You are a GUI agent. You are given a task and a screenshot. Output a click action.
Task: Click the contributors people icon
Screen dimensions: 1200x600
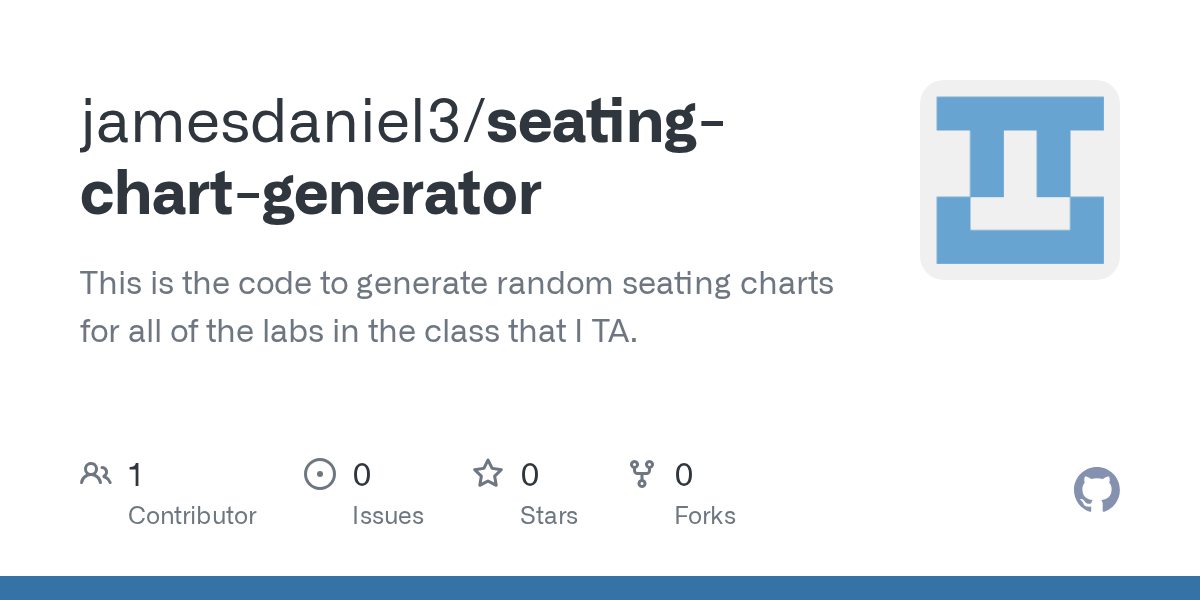coord(96,474)
